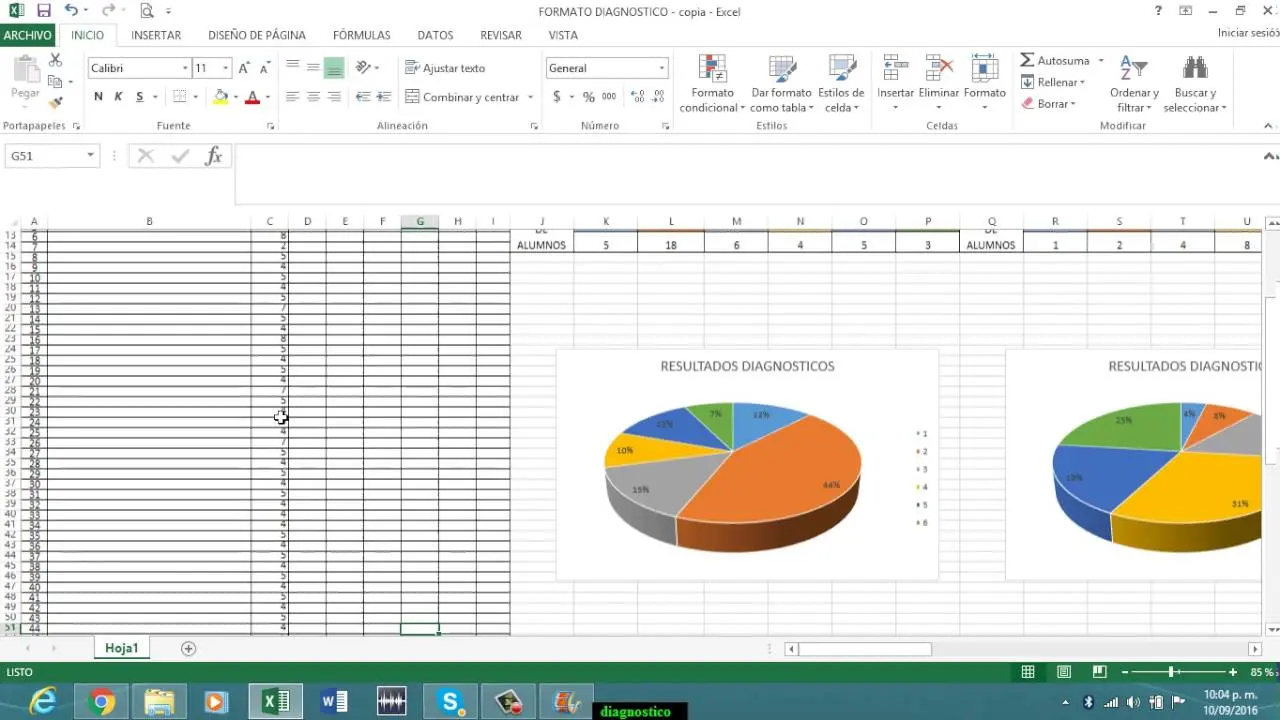Toggle Wrap Text (Ajustar texto)
1280x720 pixels.
(445, 68)
